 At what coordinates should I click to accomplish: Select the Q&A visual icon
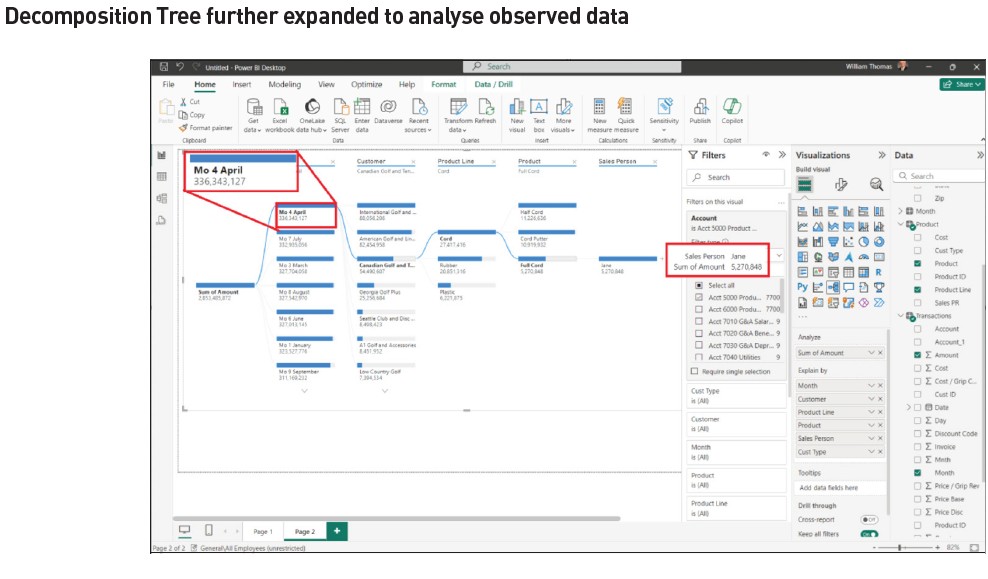(847, 287)
